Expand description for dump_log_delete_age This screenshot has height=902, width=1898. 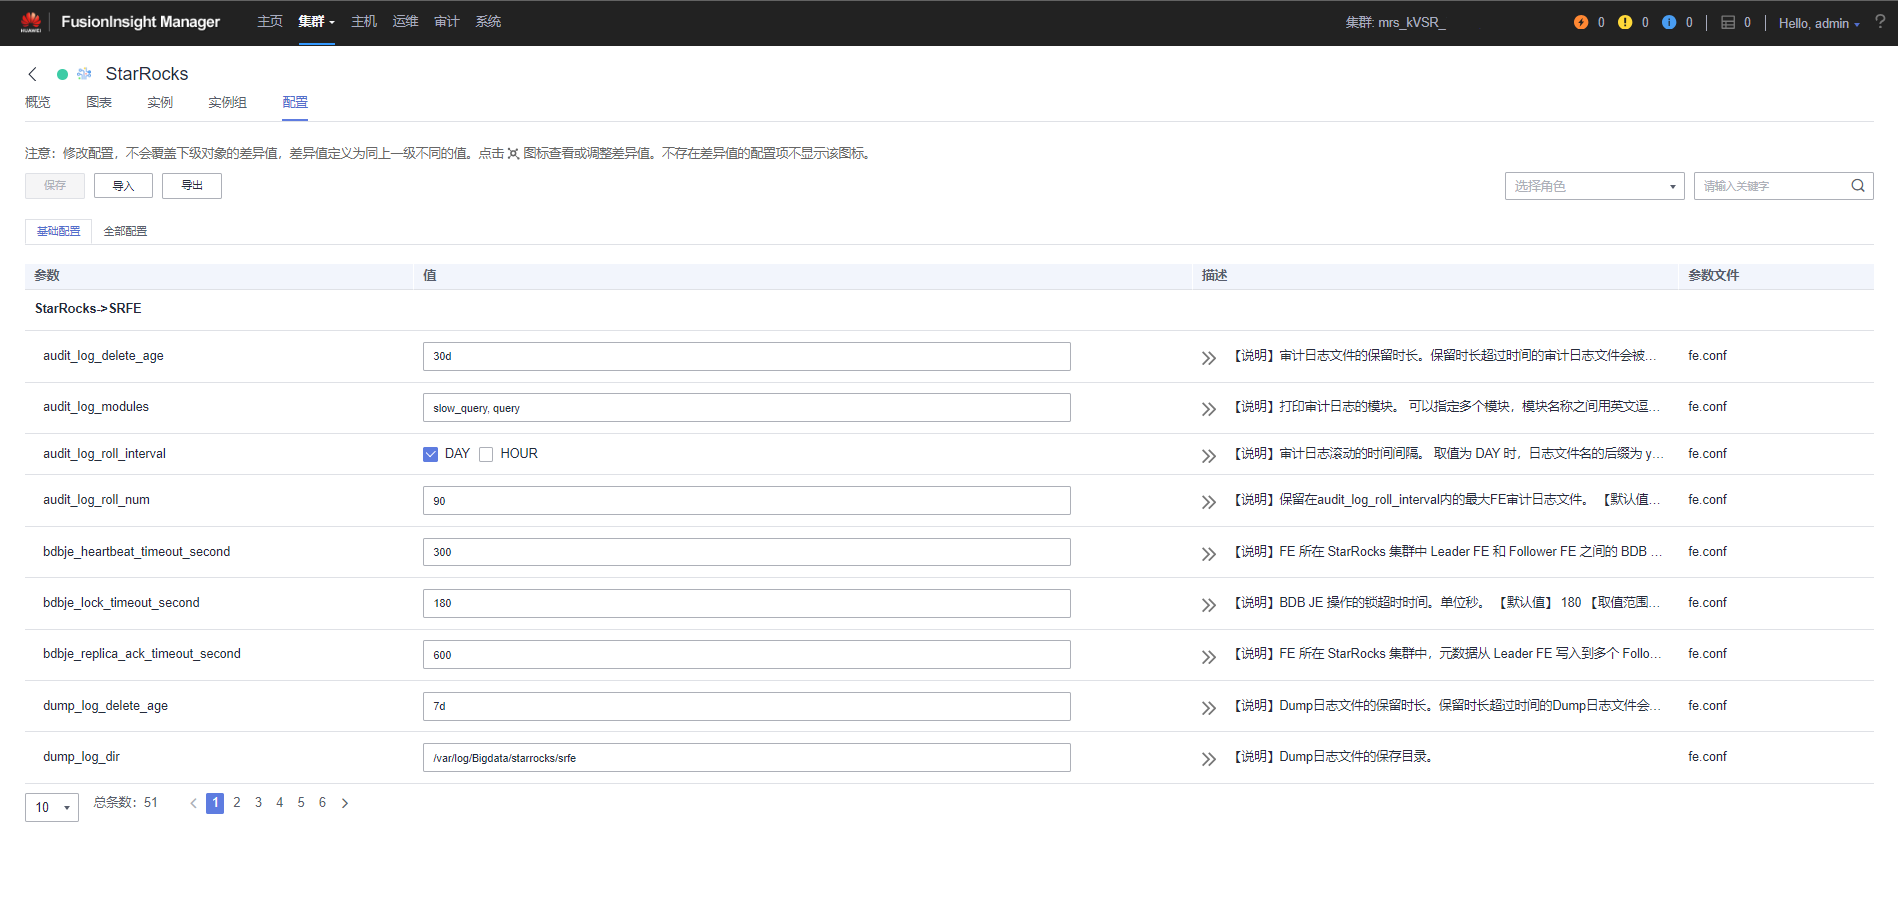pos(1209,708)
